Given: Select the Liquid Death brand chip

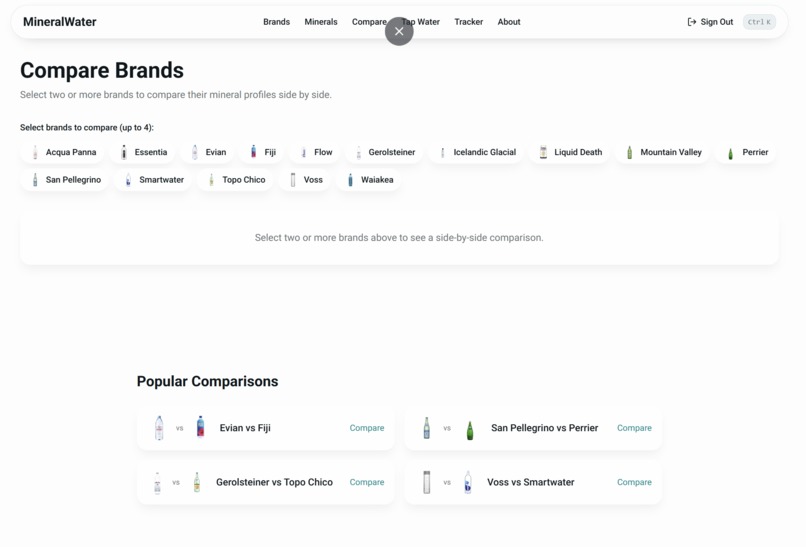Looking at the screenshot, I should tap(570, 152).
